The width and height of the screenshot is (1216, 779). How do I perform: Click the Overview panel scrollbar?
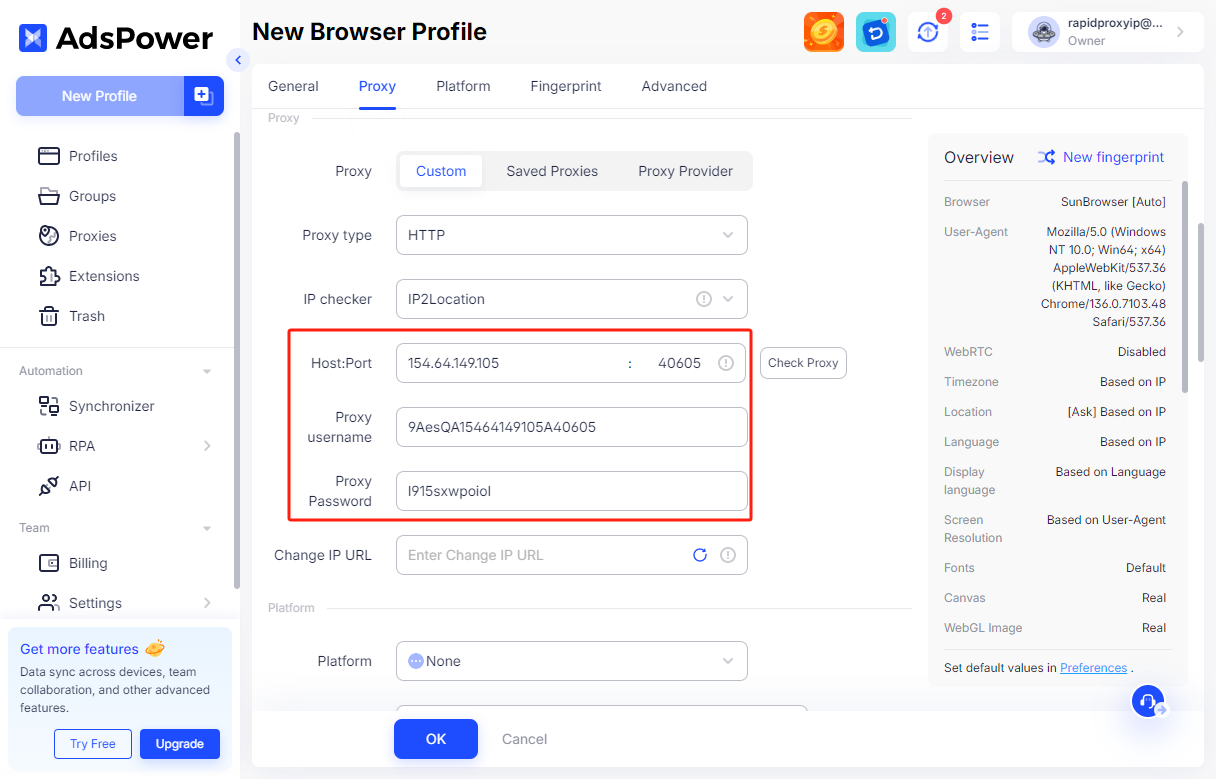(1186, 285)
